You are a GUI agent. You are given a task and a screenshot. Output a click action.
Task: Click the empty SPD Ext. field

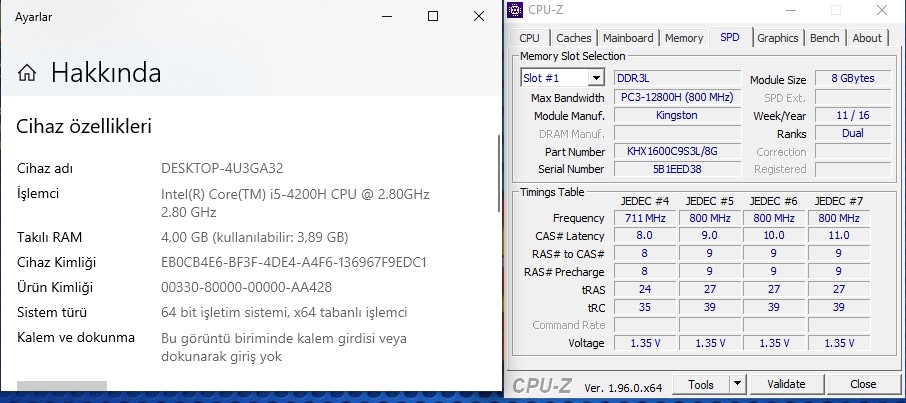(853, 97)
